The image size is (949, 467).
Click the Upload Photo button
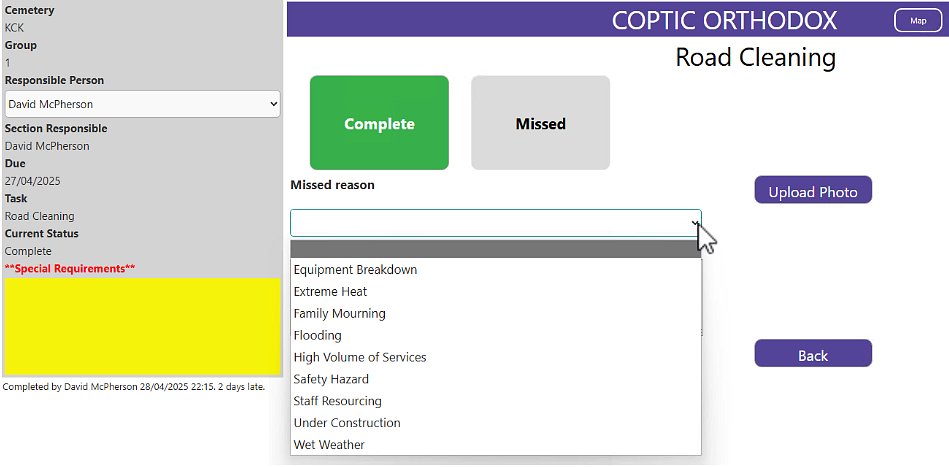point(812,191)
